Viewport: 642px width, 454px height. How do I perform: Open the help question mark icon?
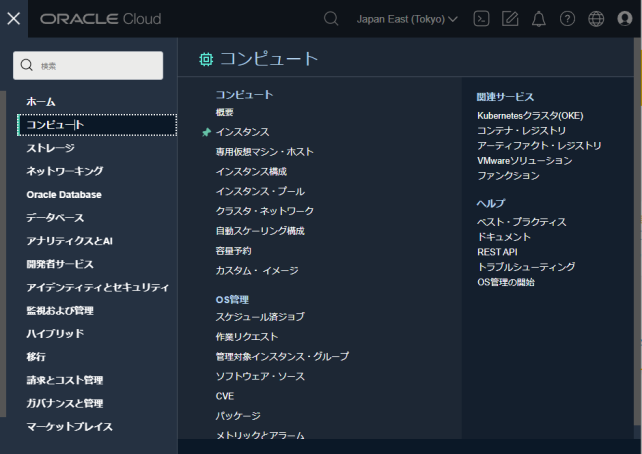click(x=567, y=19)
